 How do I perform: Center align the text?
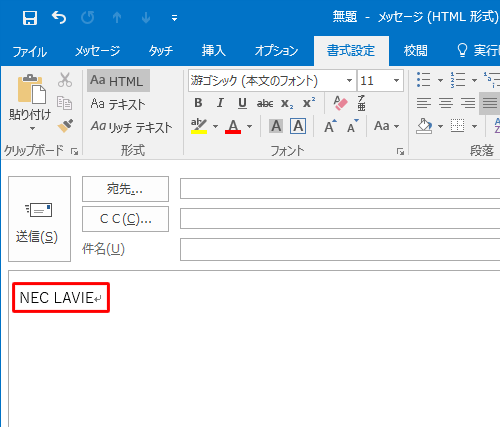coord(446,103)
